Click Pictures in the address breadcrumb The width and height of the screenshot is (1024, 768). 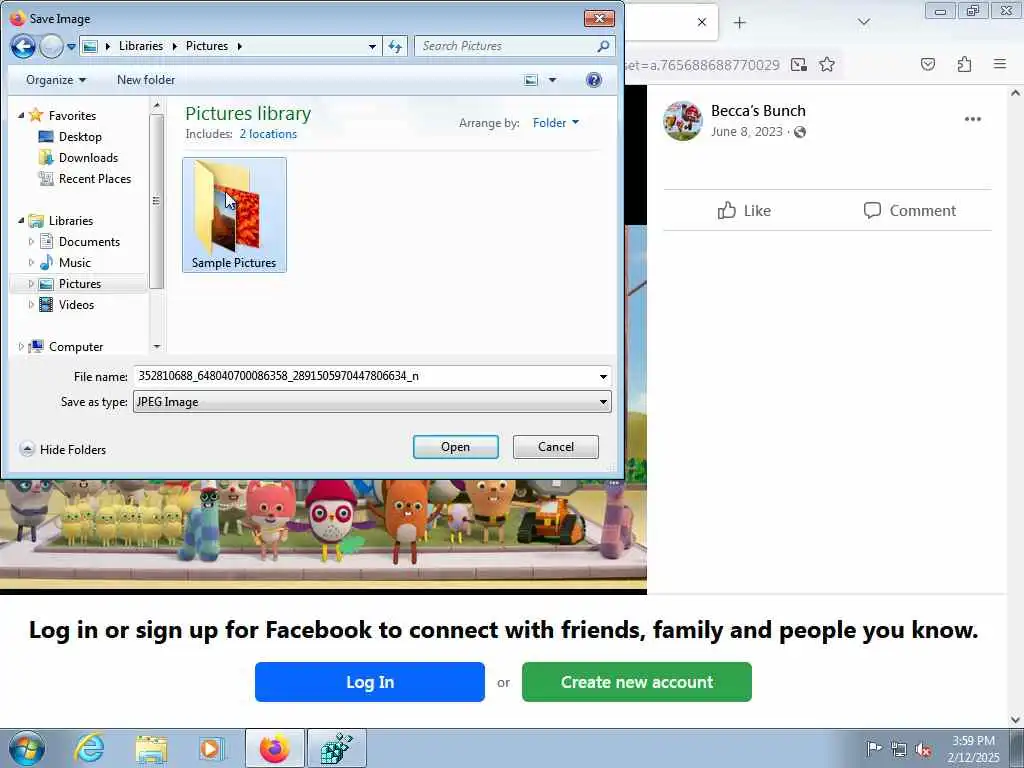click(207, 46)
